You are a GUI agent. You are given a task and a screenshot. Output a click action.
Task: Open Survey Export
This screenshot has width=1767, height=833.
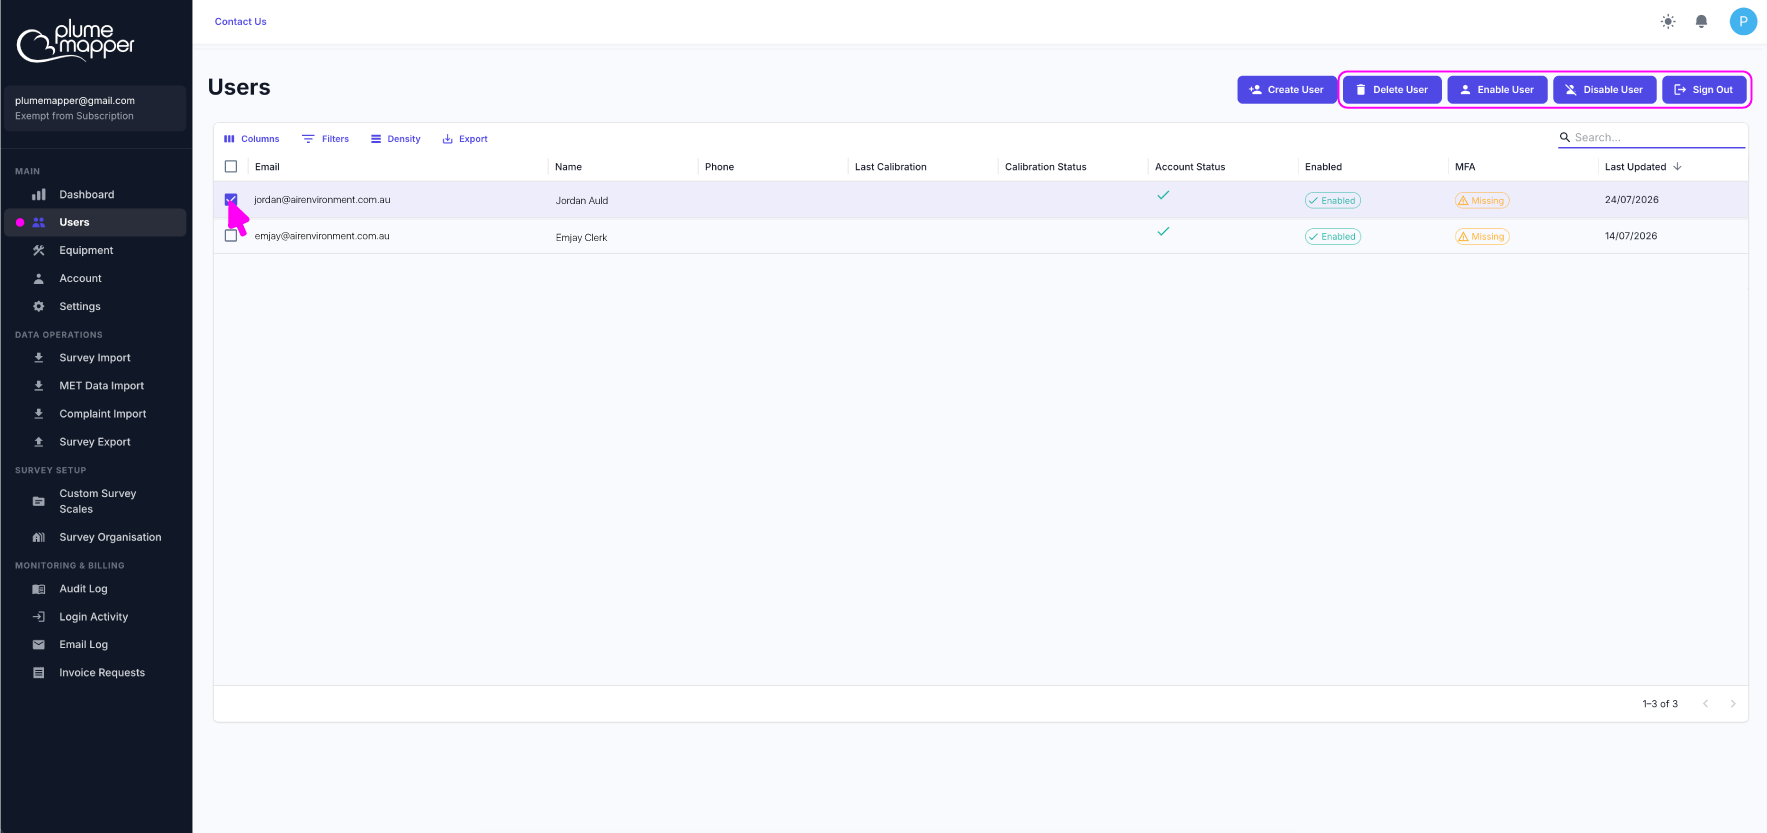[x=95, y=441]
